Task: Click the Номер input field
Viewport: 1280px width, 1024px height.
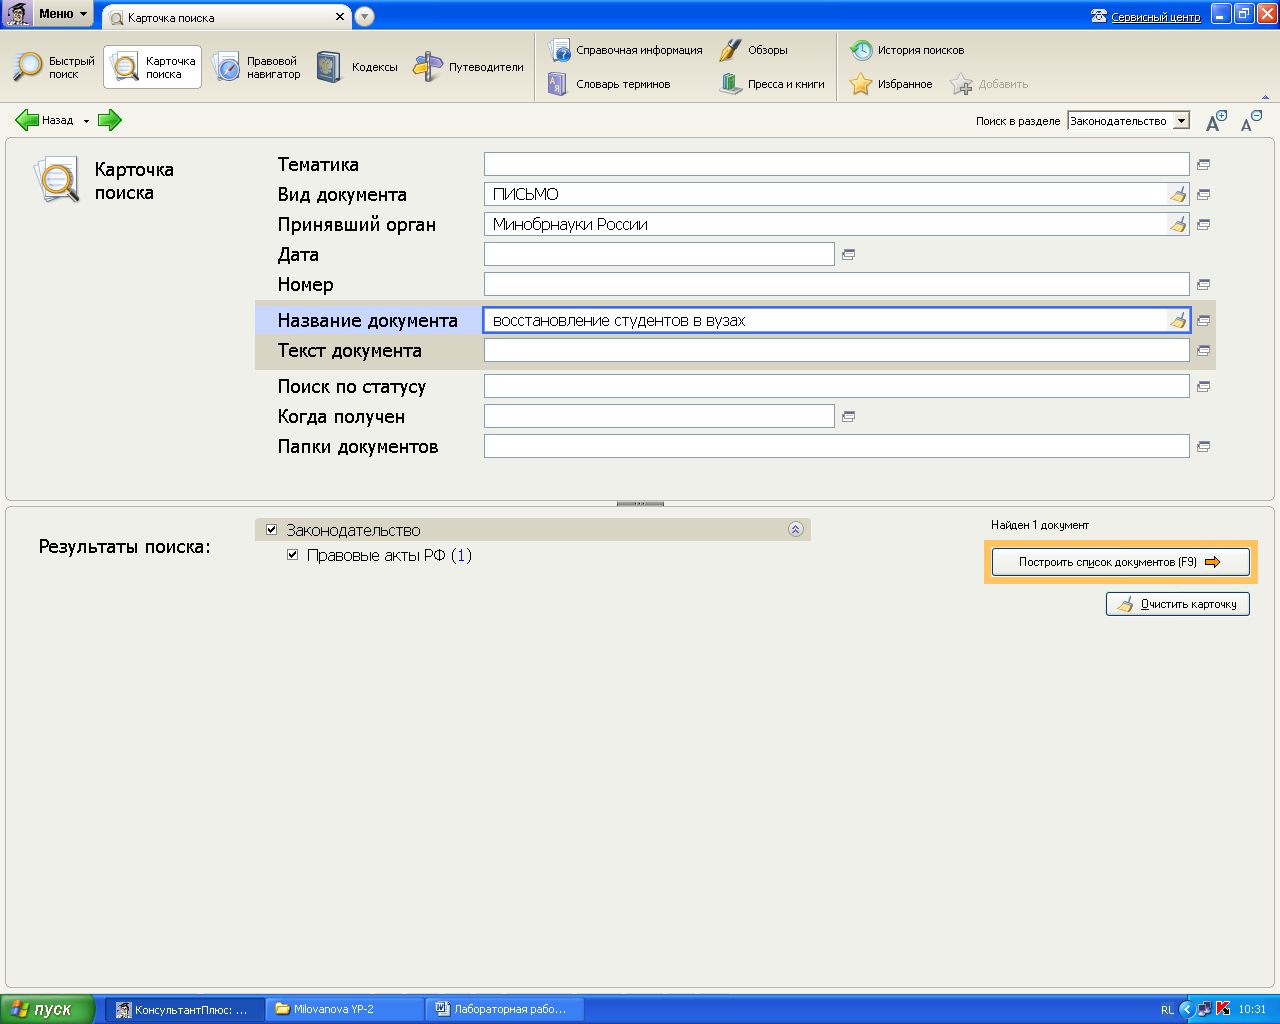Action: coord(836,284)
